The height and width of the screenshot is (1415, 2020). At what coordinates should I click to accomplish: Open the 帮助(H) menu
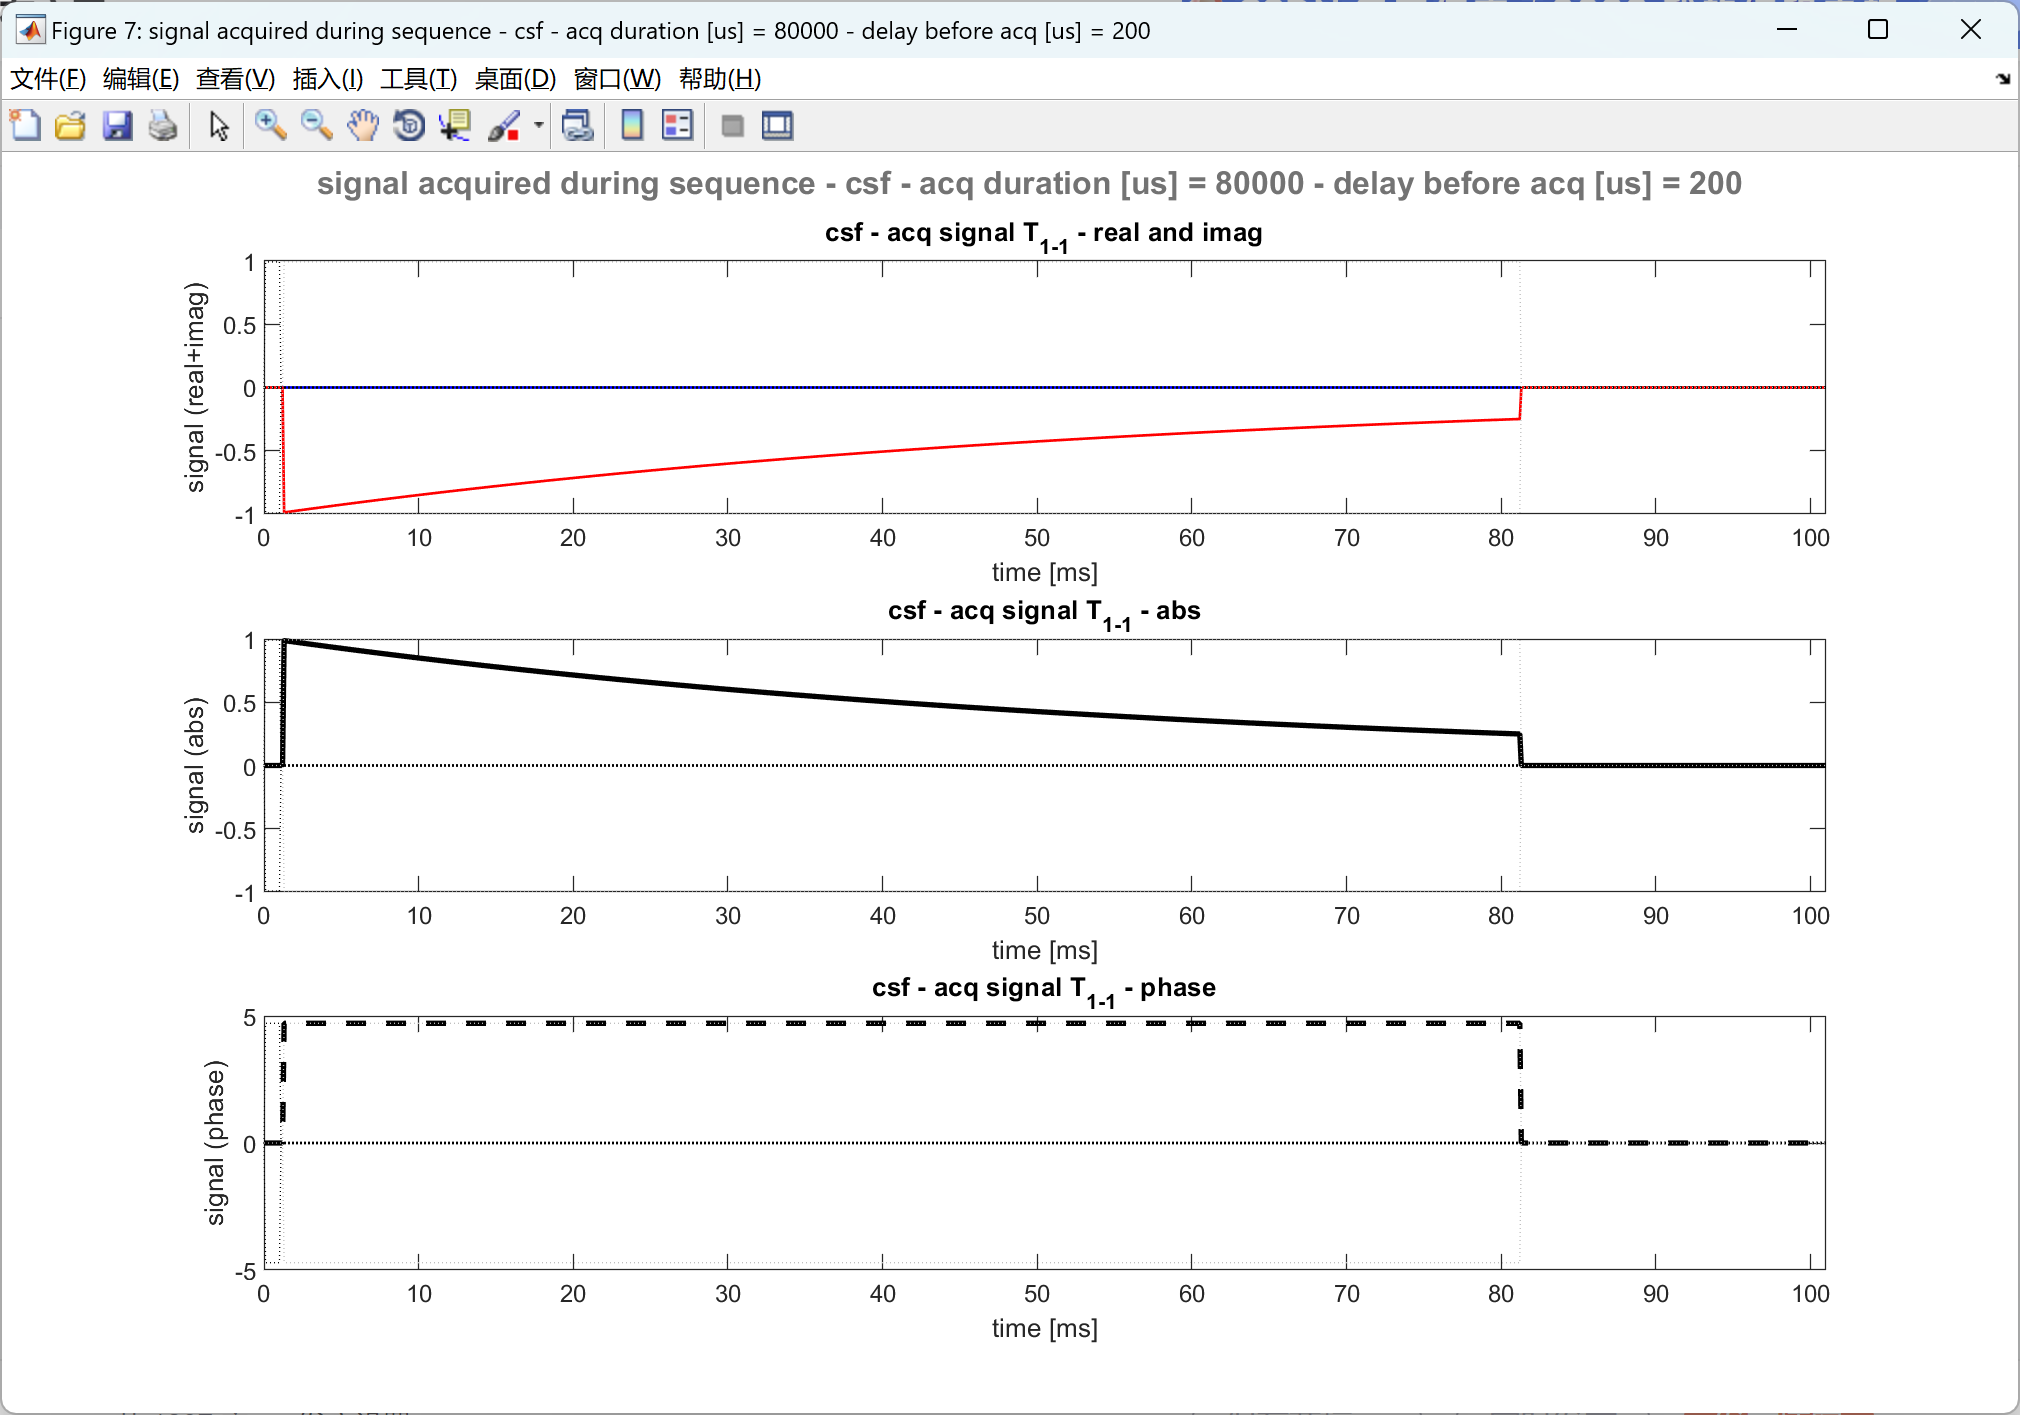[719, 79]
